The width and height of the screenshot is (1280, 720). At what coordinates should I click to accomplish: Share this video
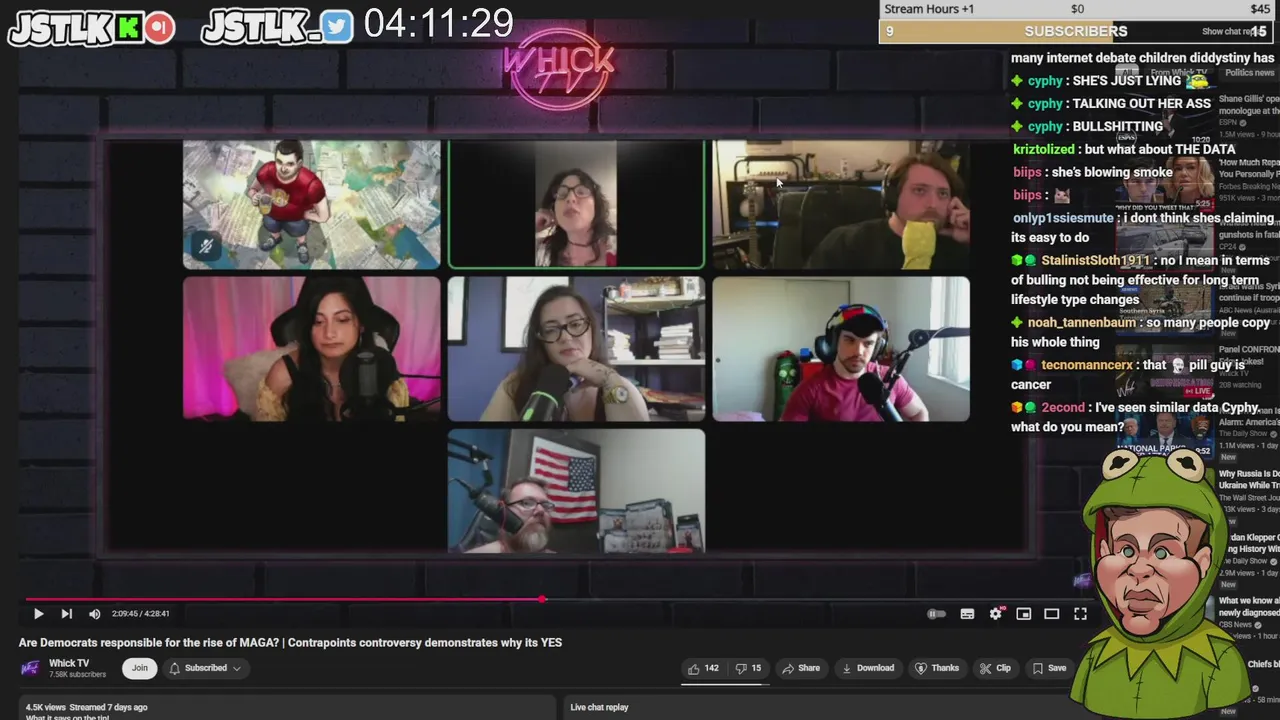pyautogui.click(x=801, y=668)
